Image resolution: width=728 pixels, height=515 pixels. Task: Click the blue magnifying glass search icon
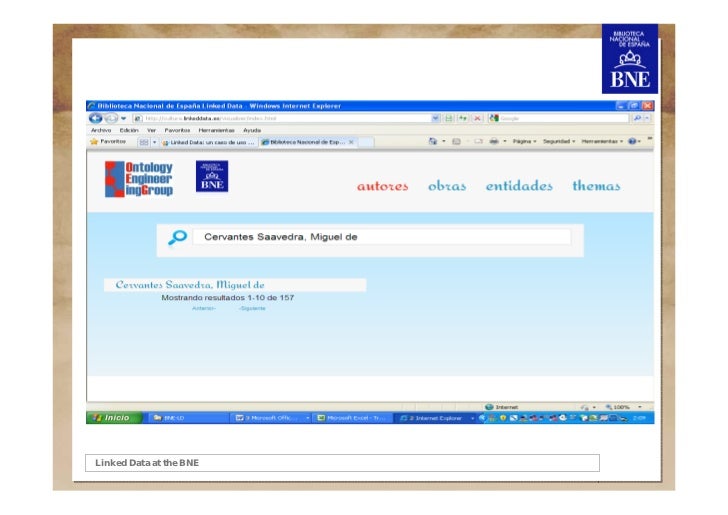coord(177,237)
